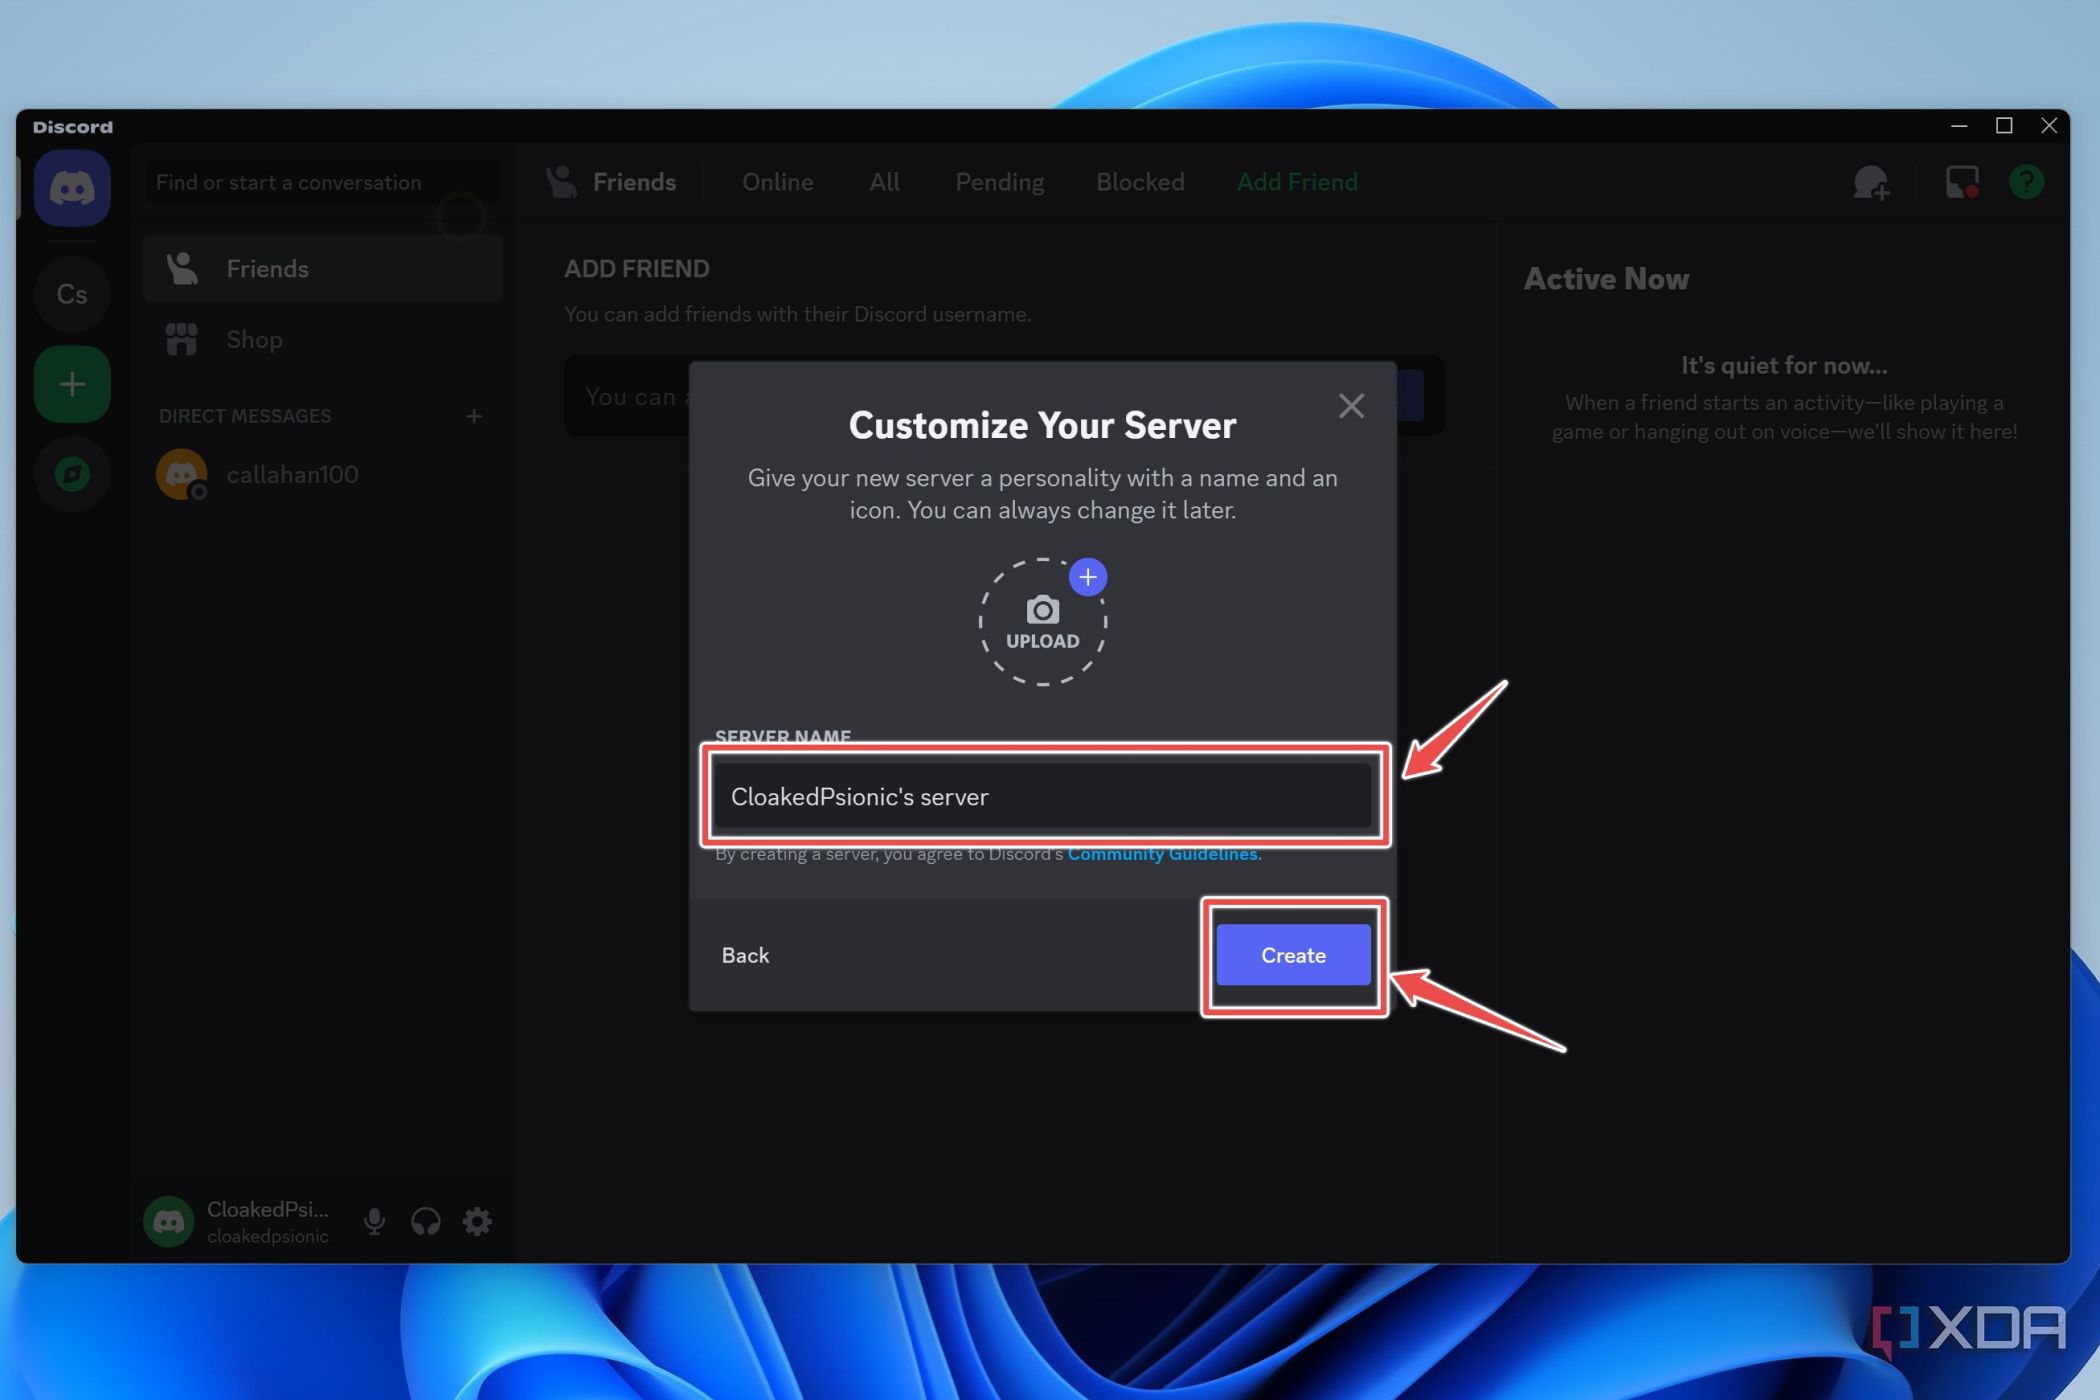Add a server using the green plus icon

coord(71,383)
